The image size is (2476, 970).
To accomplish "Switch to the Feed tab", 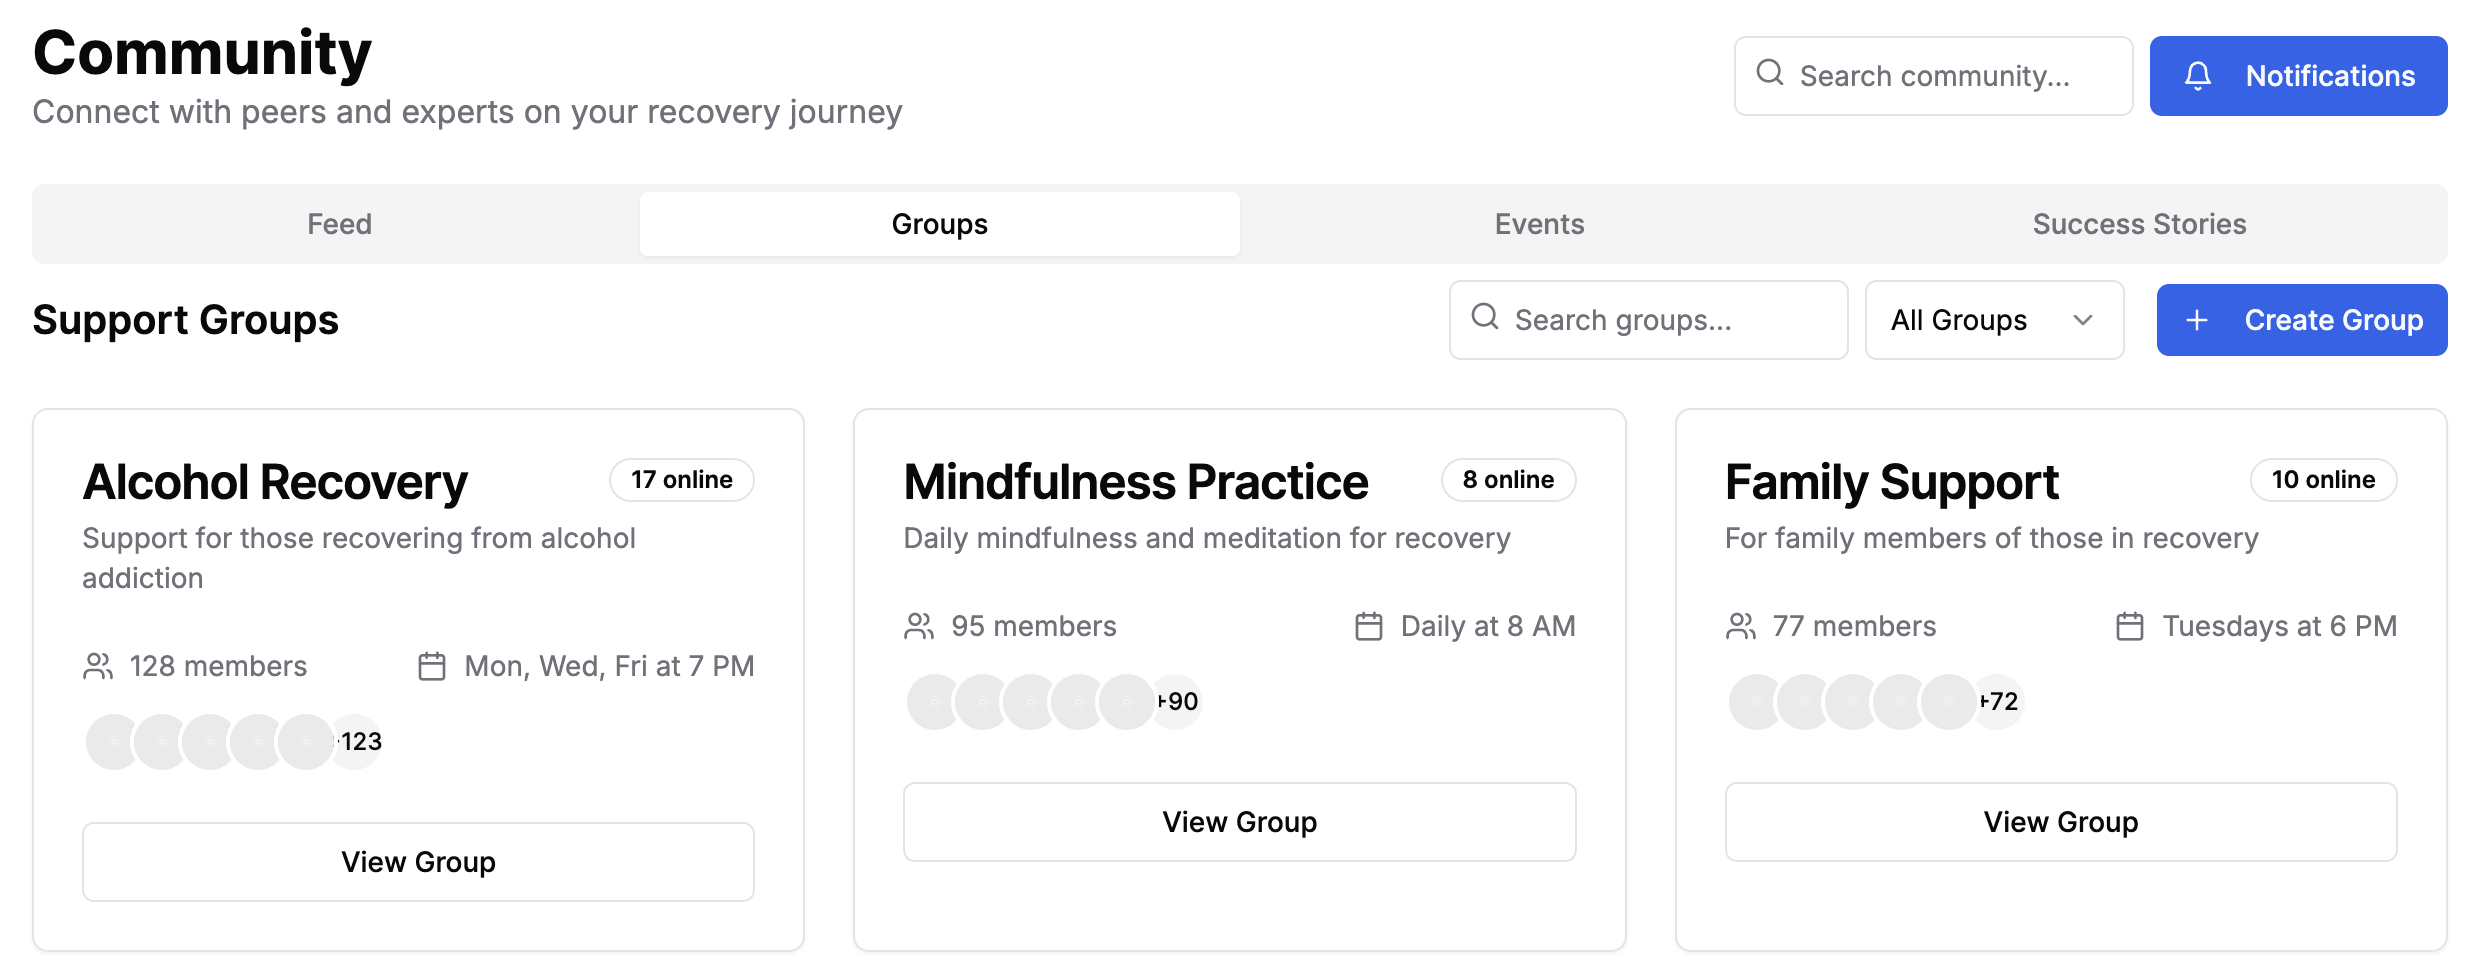I will point(339,224).
